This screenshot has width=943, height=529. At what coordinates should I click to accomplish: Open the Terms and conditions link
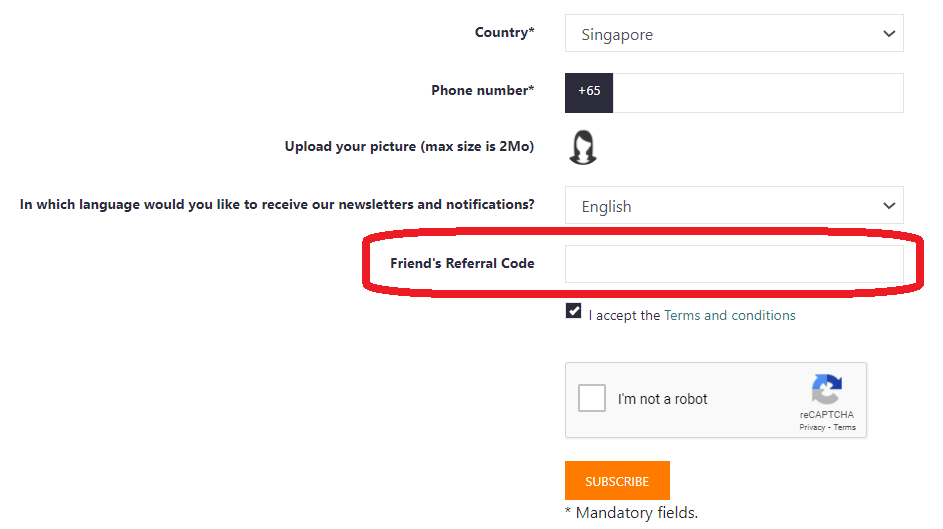729,315
